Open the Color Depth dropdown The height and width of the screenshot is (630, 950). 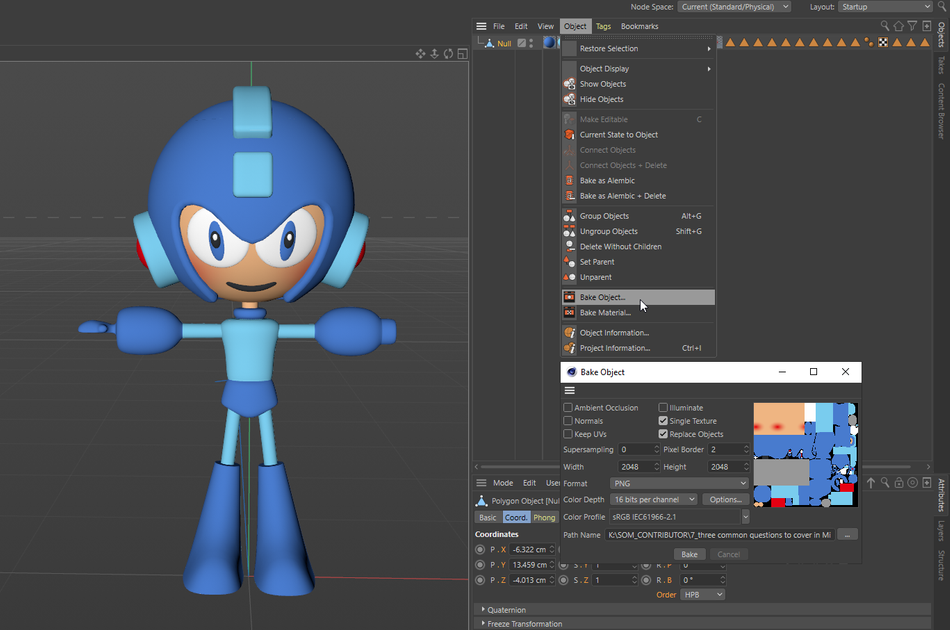(654, 500)
